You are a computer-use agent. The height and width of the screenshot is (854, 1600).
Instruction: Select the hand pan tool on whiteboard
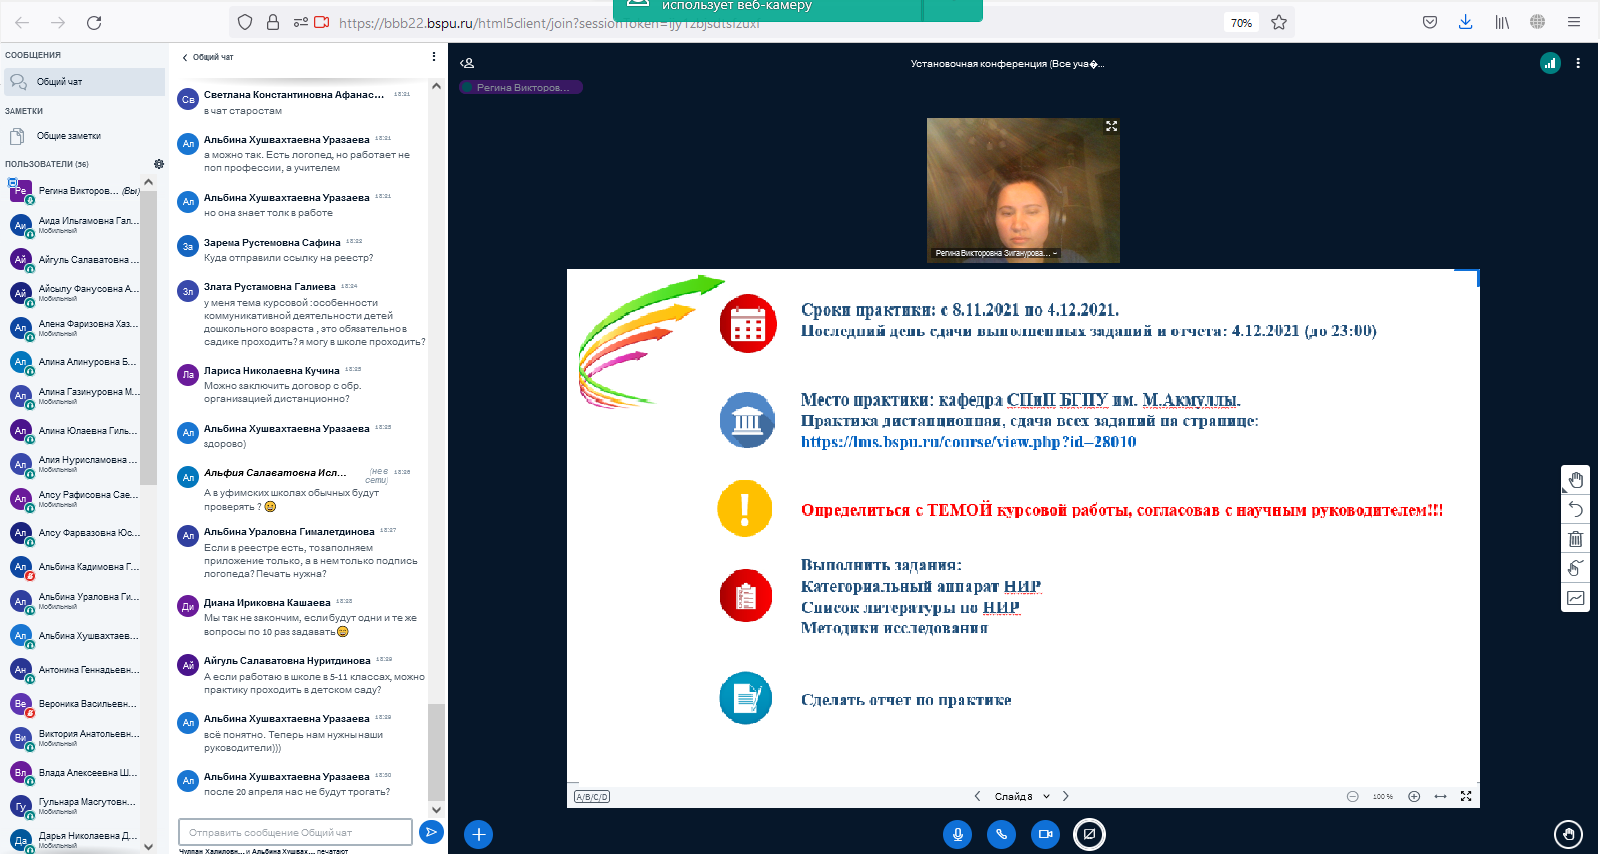pyautogui.click(x=1575, y=480)
